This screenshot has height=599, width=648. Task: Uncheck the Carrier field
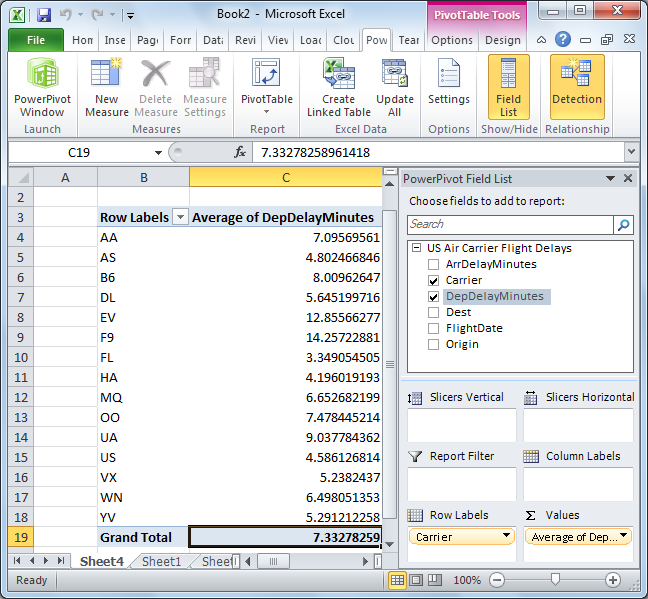coord(433,281)
